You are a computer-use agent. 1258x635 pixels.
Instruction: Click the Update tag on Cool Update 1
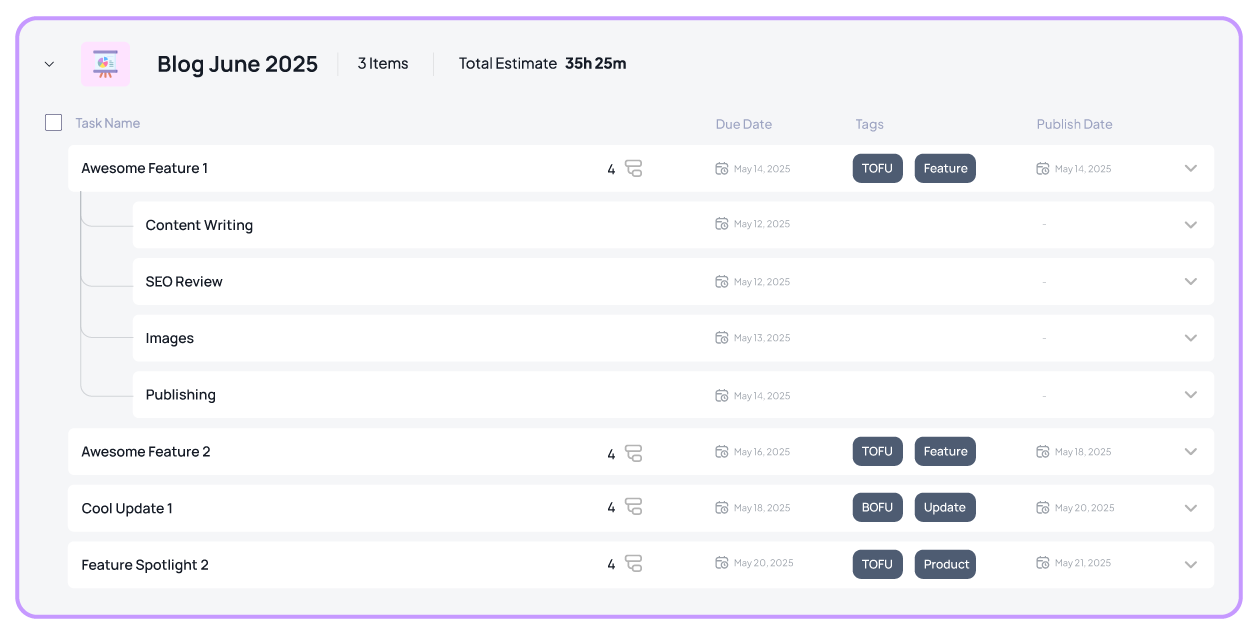pos(945,508)
